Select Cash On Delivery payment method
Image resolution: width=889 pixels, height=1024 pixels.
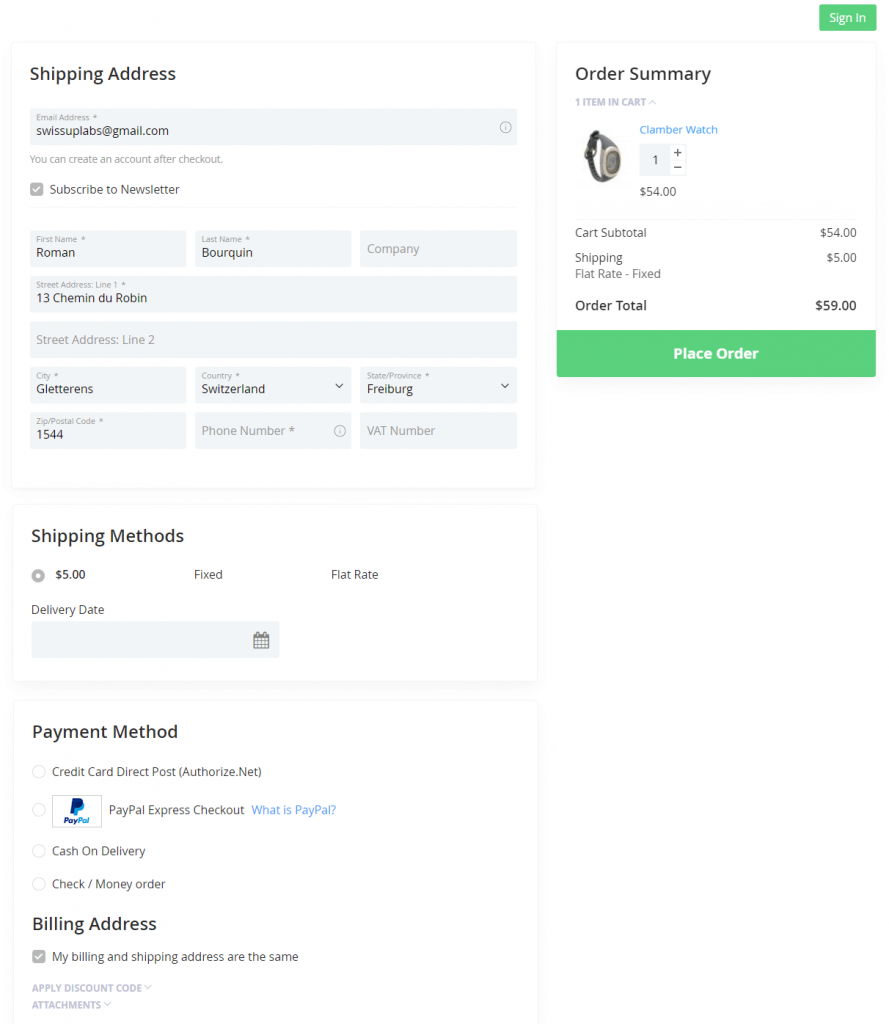point(37,851)
